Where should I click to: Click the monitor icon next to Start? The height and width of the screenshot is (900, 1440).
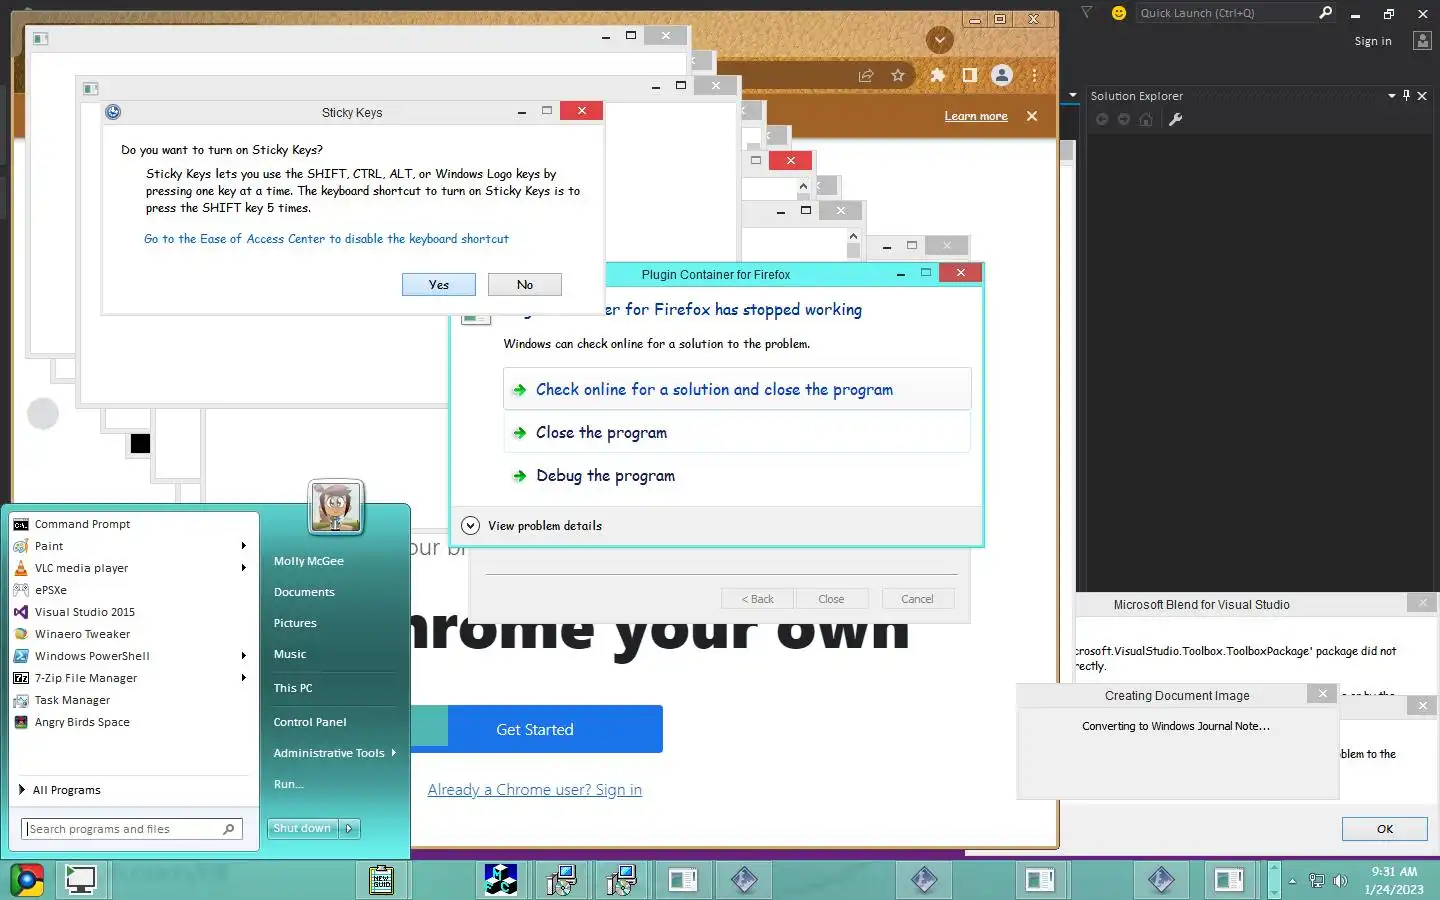click(x=80, y=880)
